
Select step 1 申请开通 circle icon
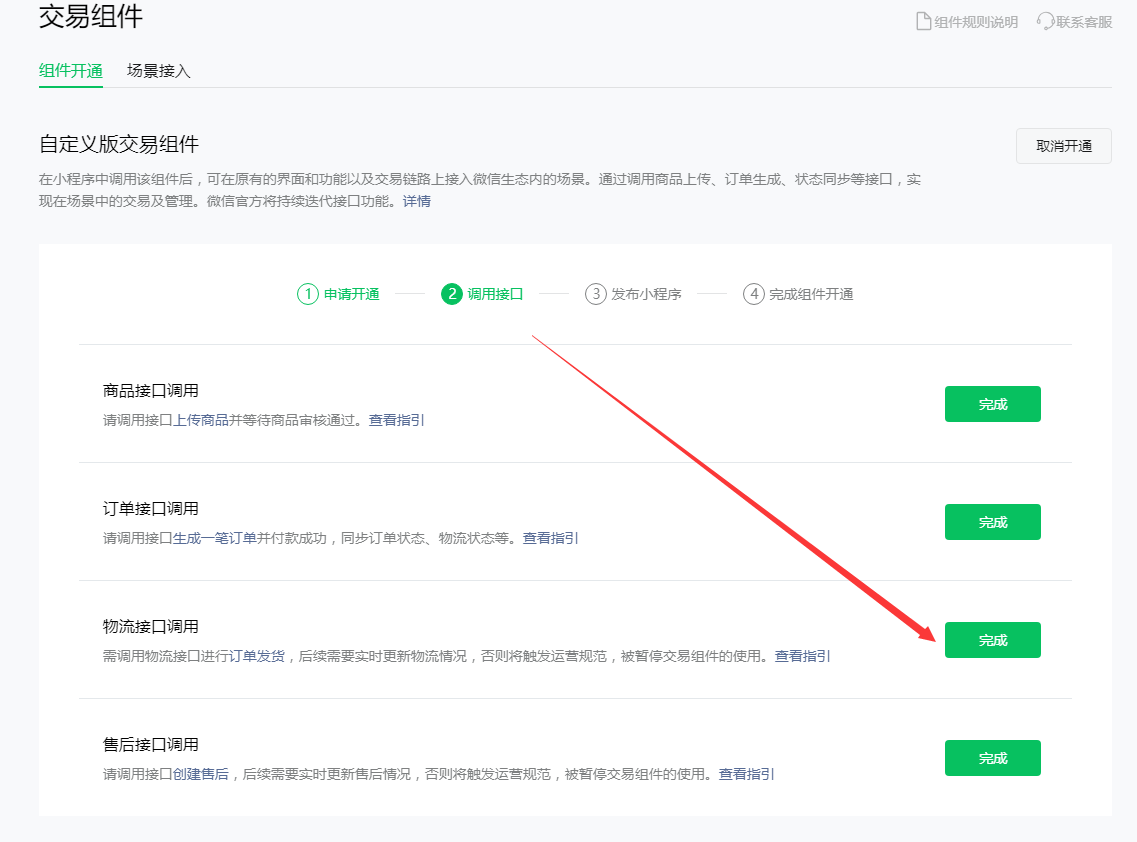point(307,294)
